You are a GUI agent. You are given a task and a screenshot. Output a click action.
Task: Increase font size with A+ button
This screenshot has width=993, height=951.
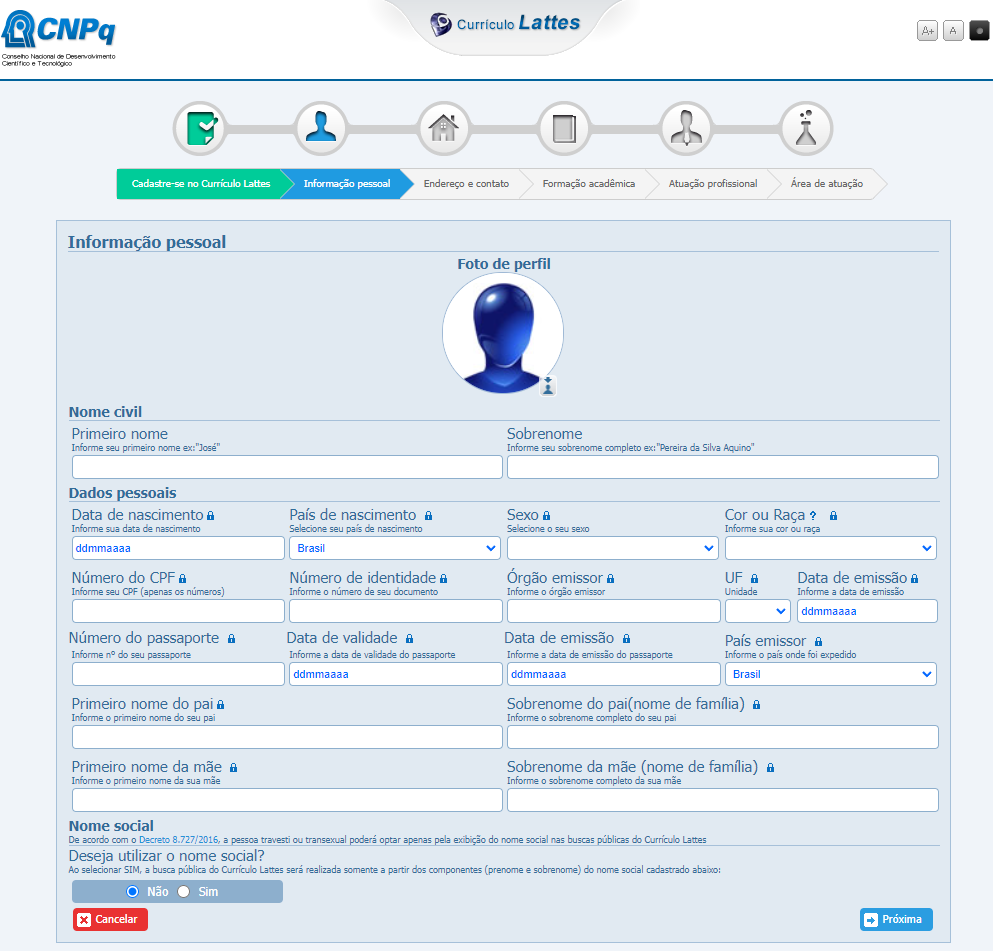coord(927,31)
